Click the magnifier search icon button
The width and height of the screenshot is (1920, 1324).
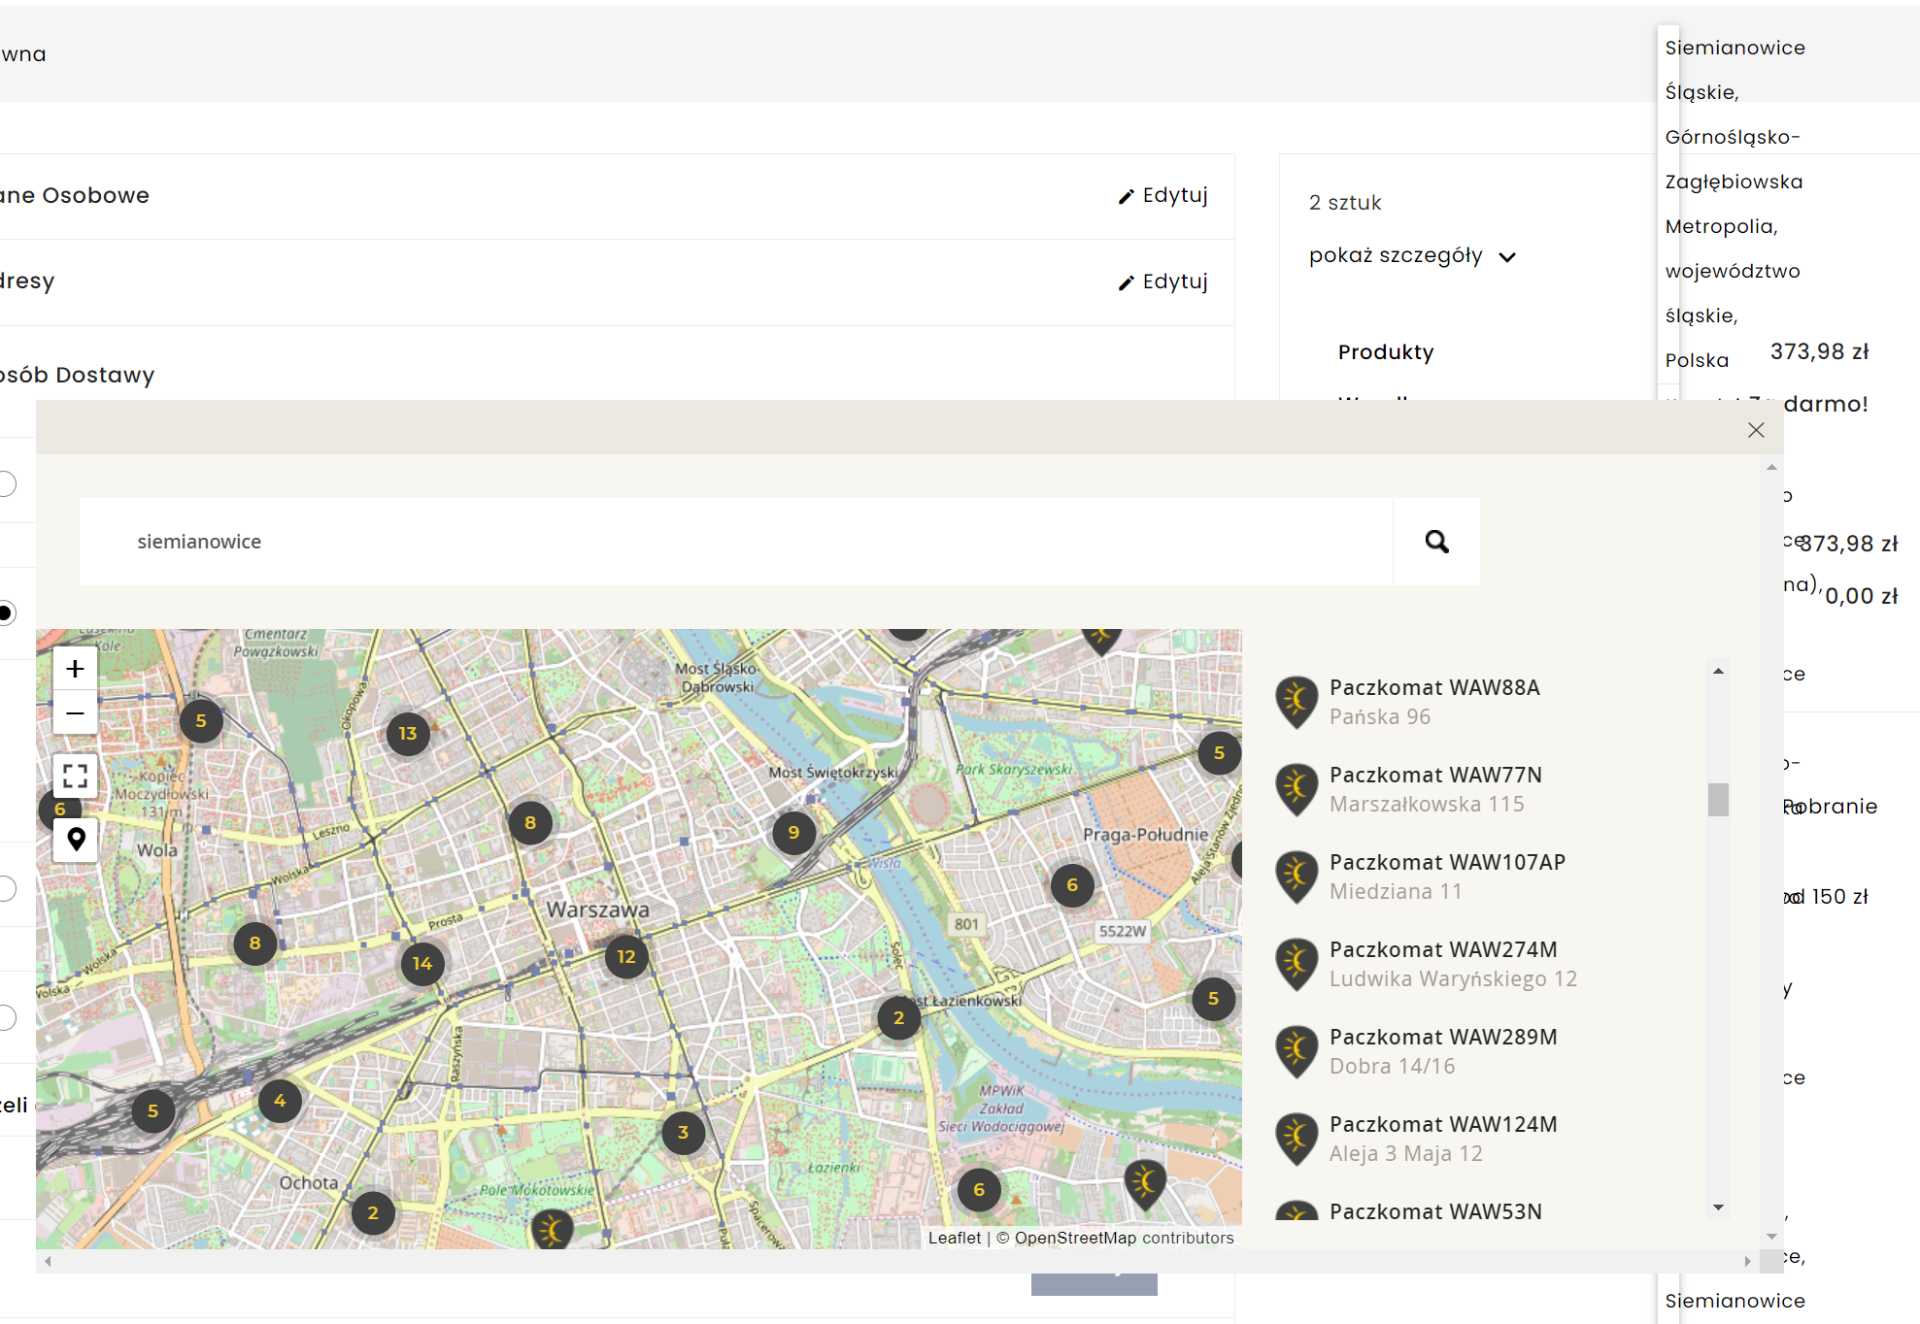1436,542
